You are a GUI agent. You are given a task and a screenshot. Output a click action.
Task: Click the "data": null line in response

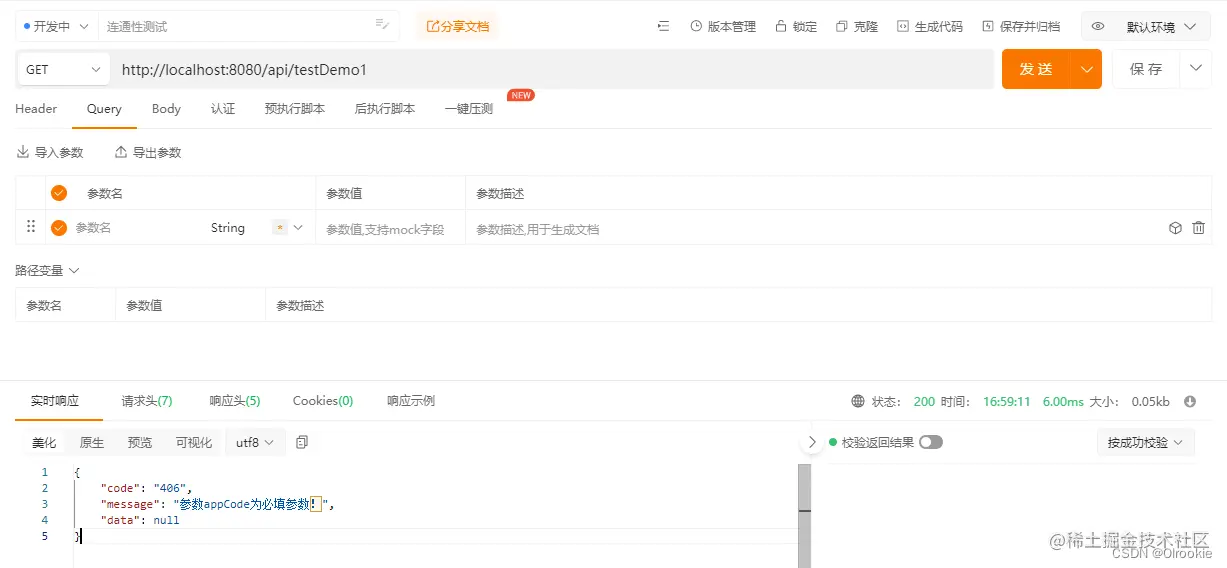pos(140,520)
